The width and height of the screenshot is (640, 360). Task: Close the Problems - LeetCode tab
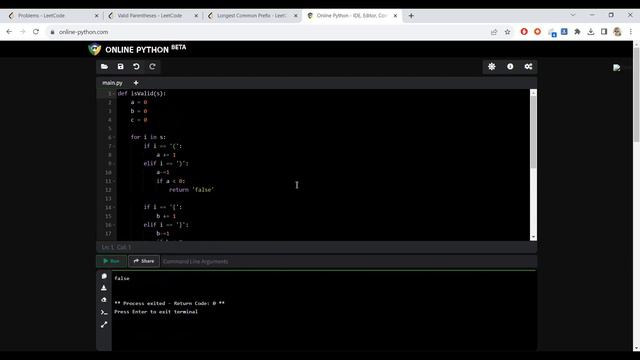[96, 16]
